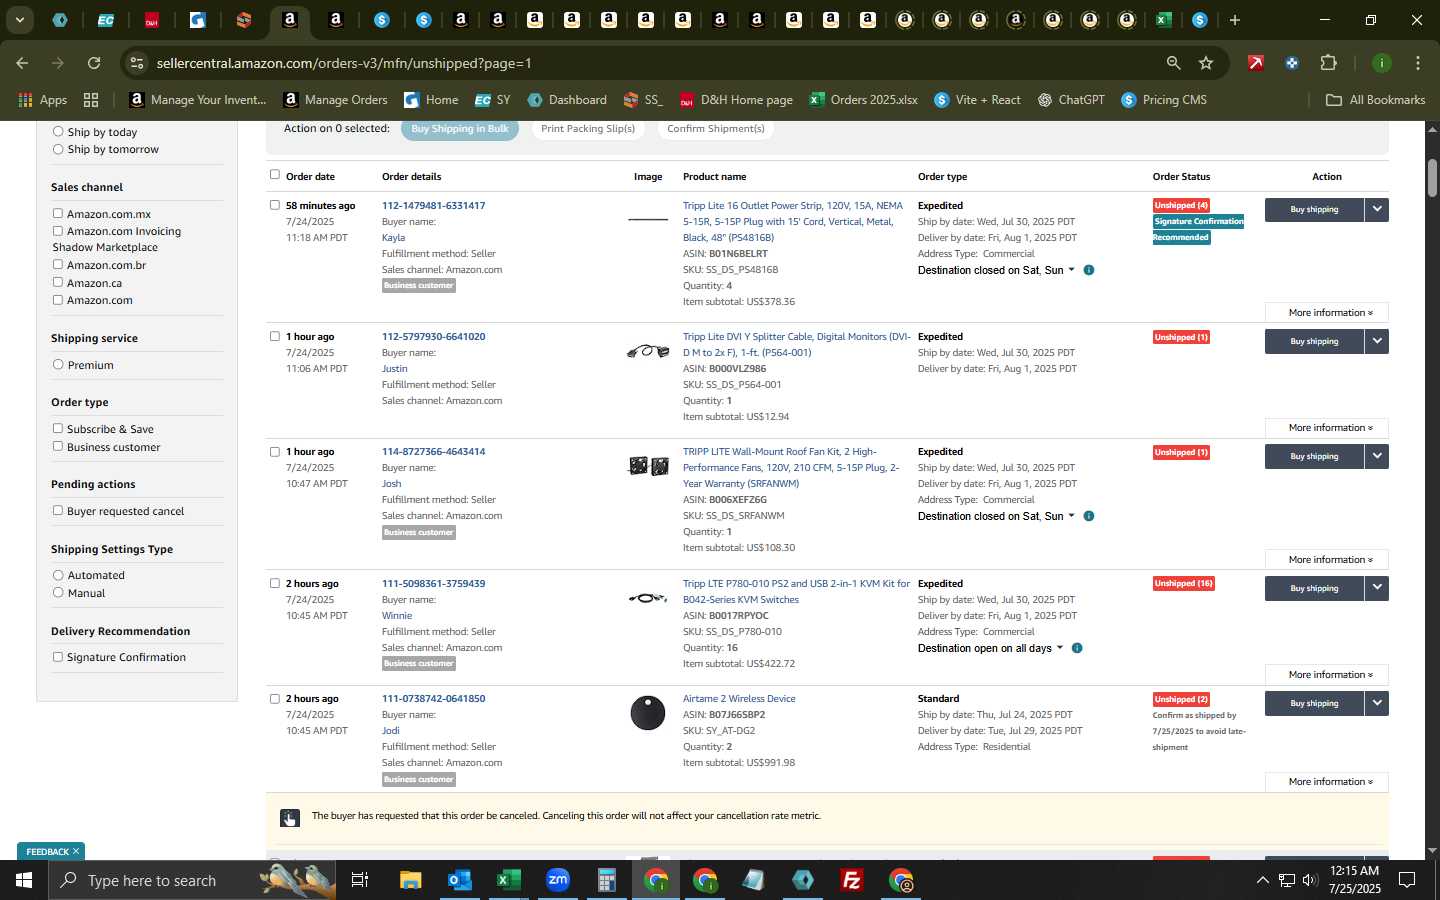Open the Pricing CMS bookmark
This screenshot has width=1440, height=900.
click(1164, 100)
